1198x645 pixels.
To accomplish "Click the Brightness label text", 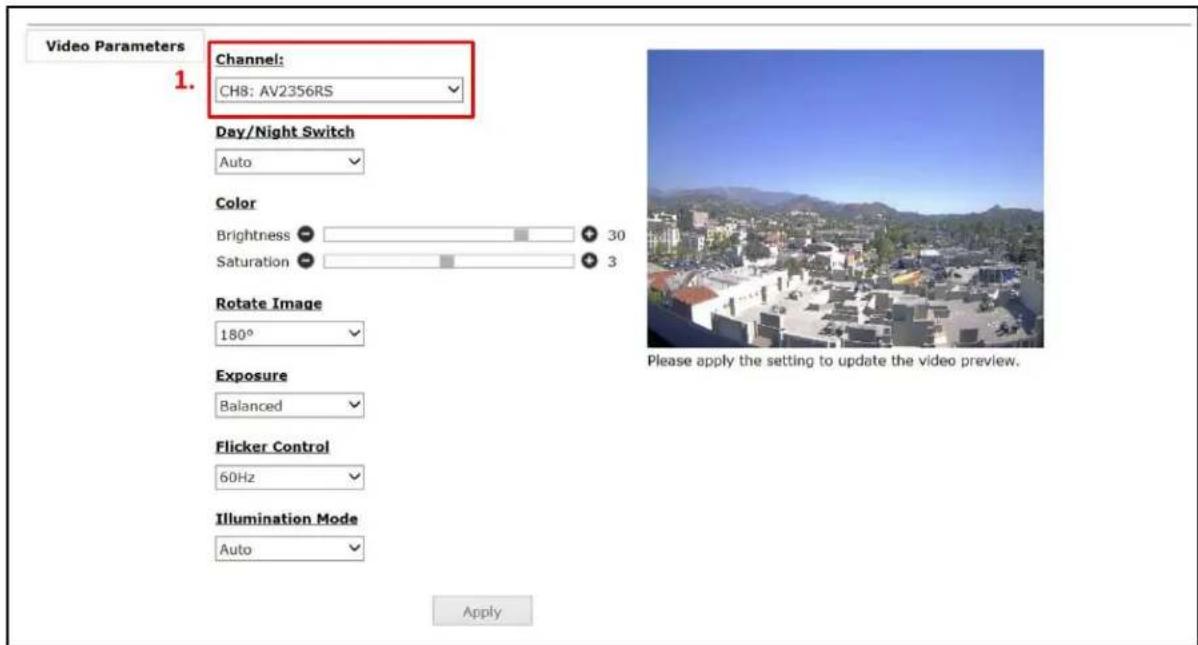I will (x=253, y=235).
